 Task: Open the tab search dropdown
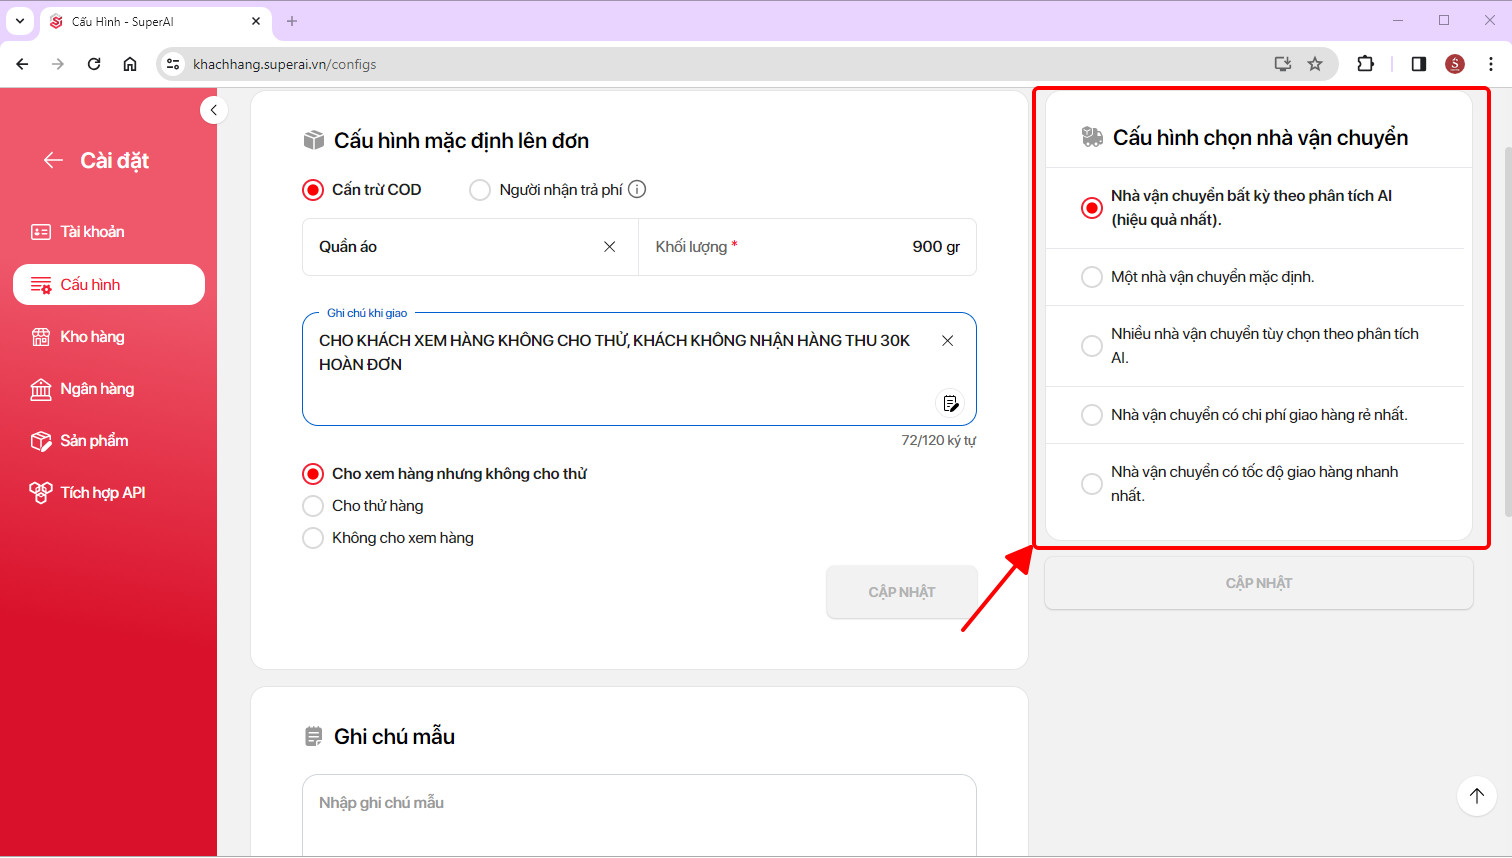pyautogui.click(x=20, y=21)
